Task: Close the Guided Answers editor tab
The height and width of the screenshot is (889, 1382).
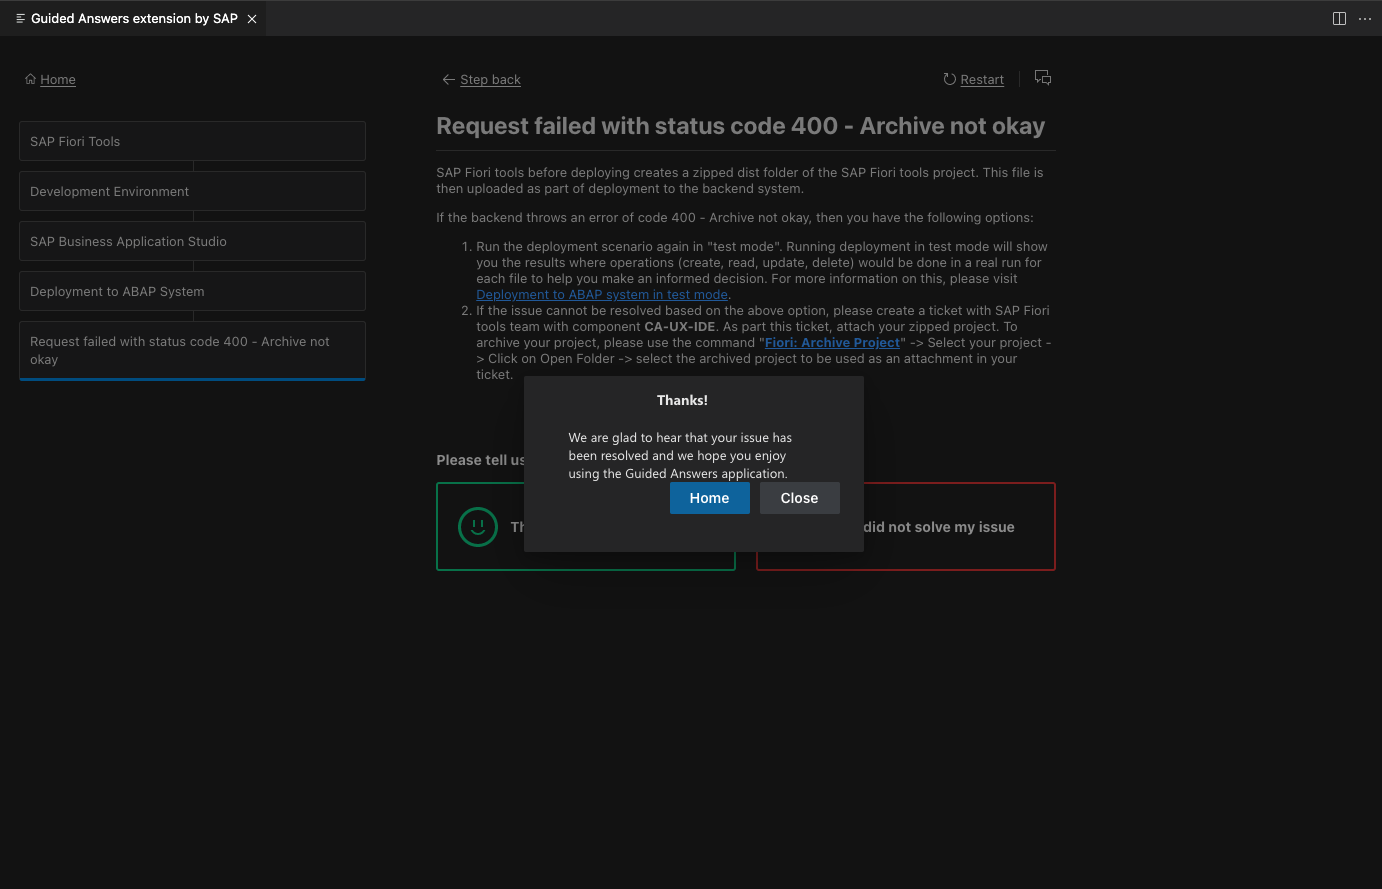Action: point(252,18)
